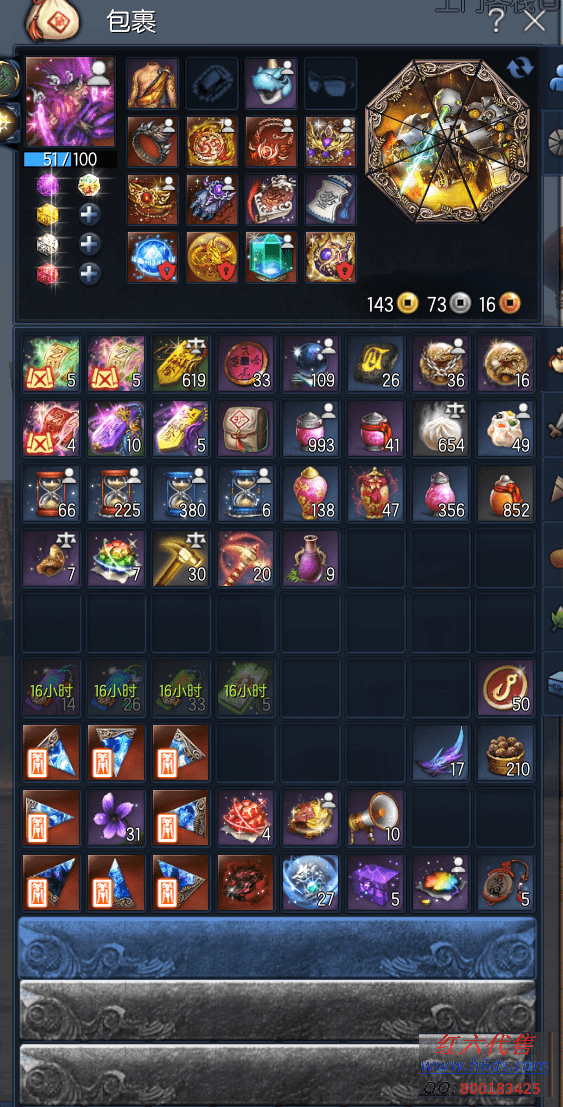Click the plus button beside red gem
563x1107 pixels.
click(x=90, y=273)
